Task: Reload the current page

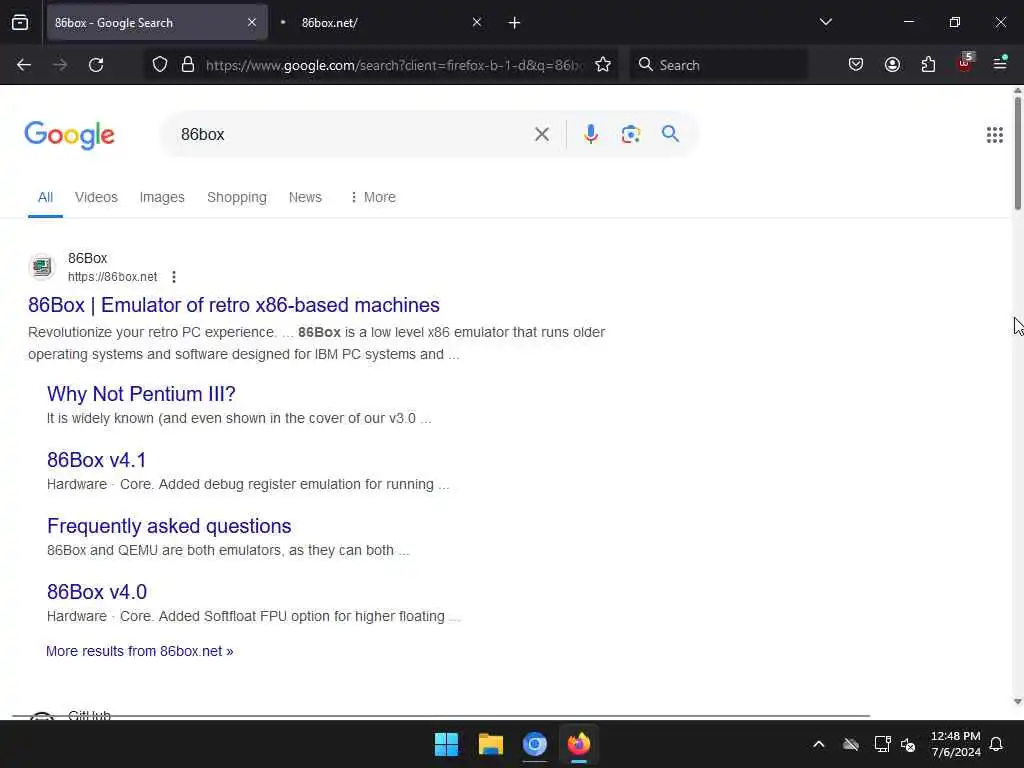Action: click(x=96, y=65)
